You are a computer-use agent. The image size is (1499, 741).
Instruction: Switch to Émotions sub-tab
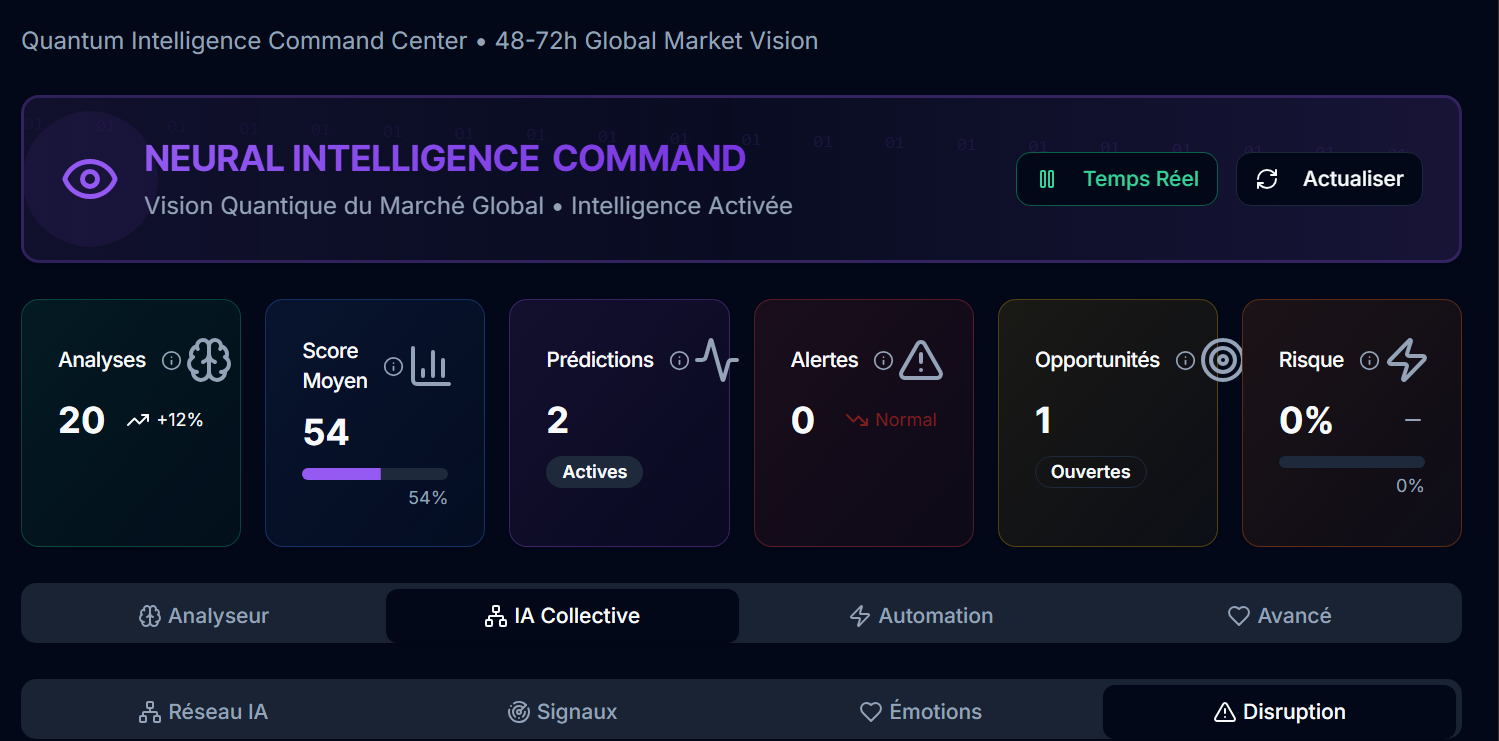coord(921,712)
